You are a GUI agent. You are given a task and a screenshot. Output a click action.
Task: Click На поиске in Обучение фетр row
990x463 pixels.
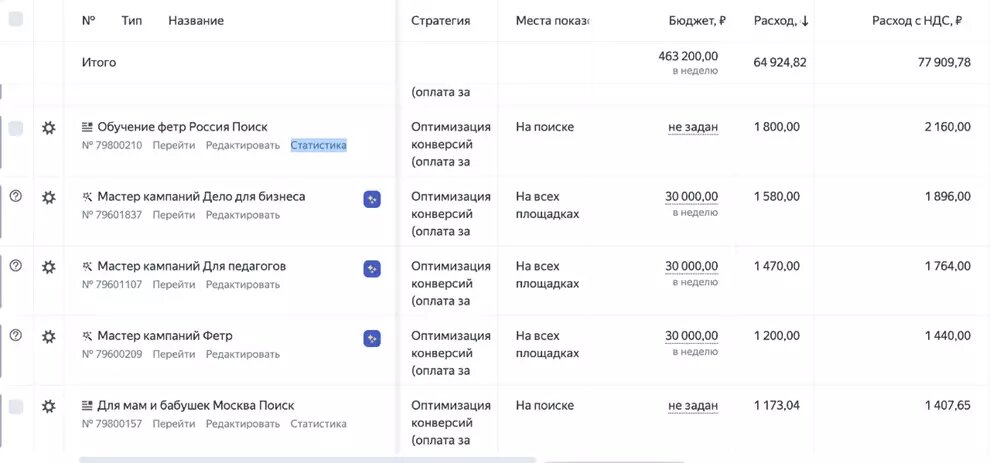point(545,127)
